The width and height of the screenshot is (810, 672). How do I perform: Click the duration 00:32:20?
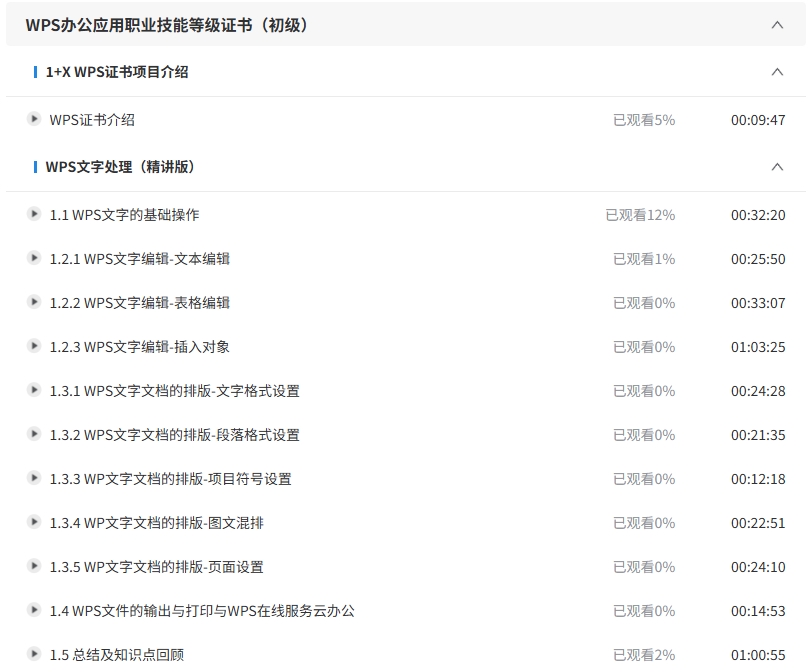tap(758, 215)
